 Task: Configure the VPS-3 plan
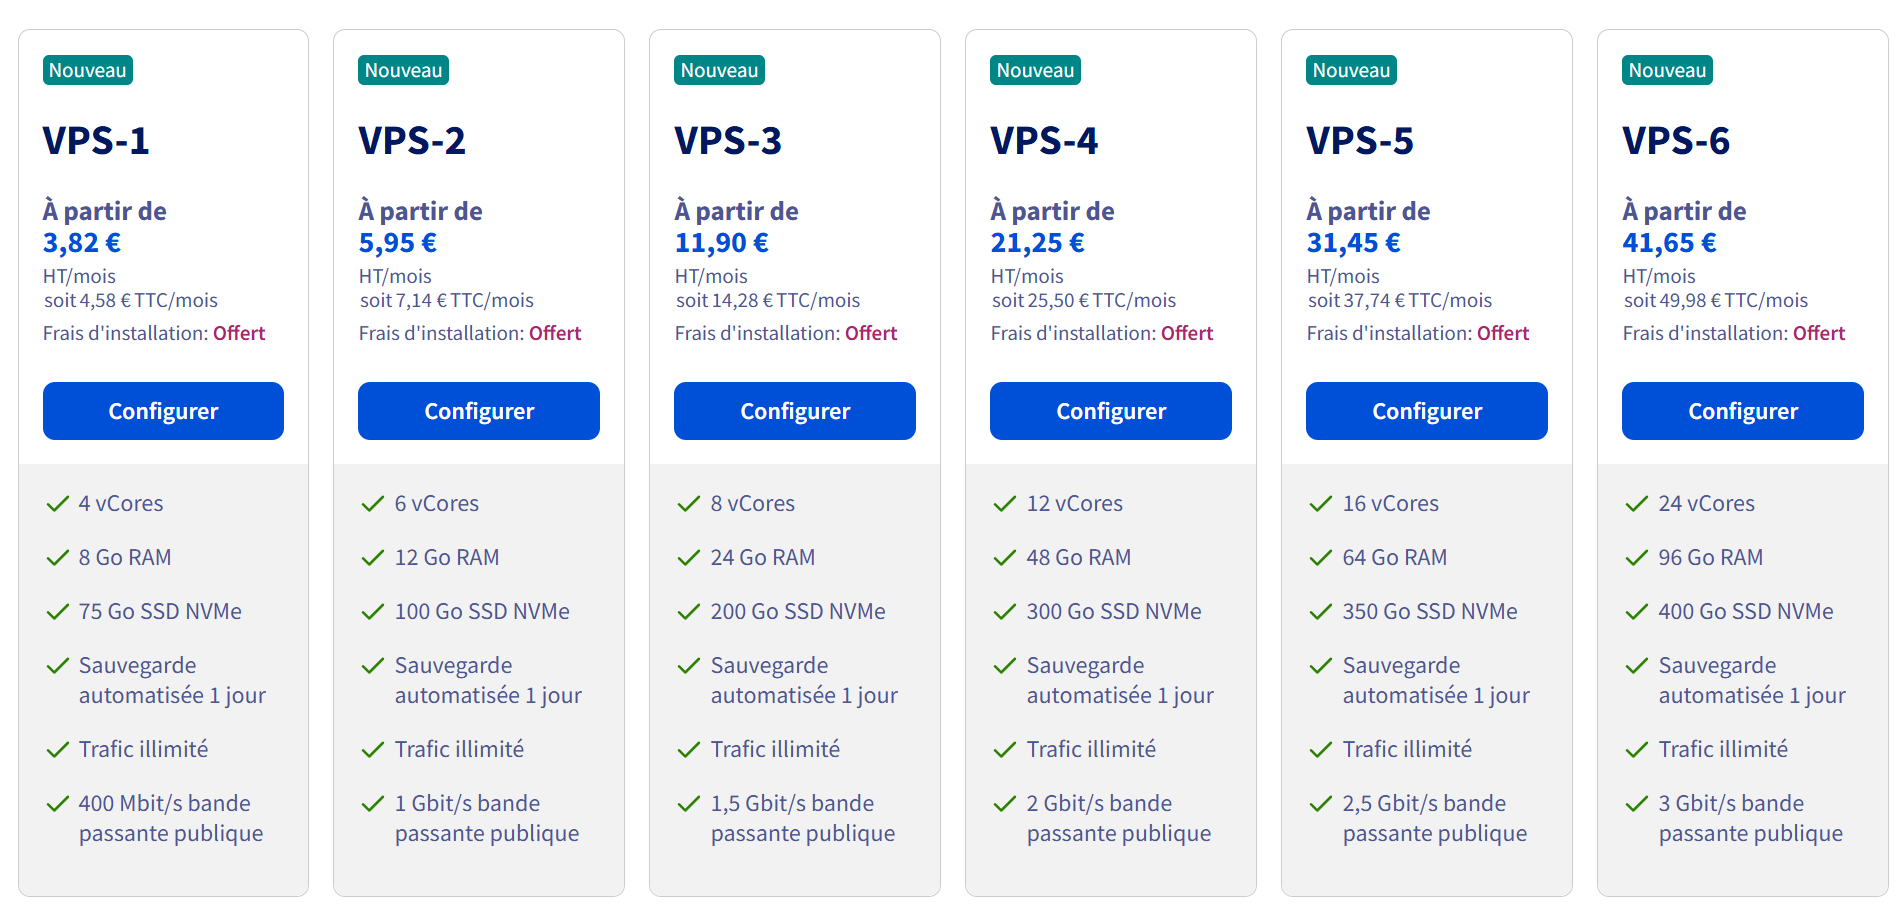tap(795, 411)
